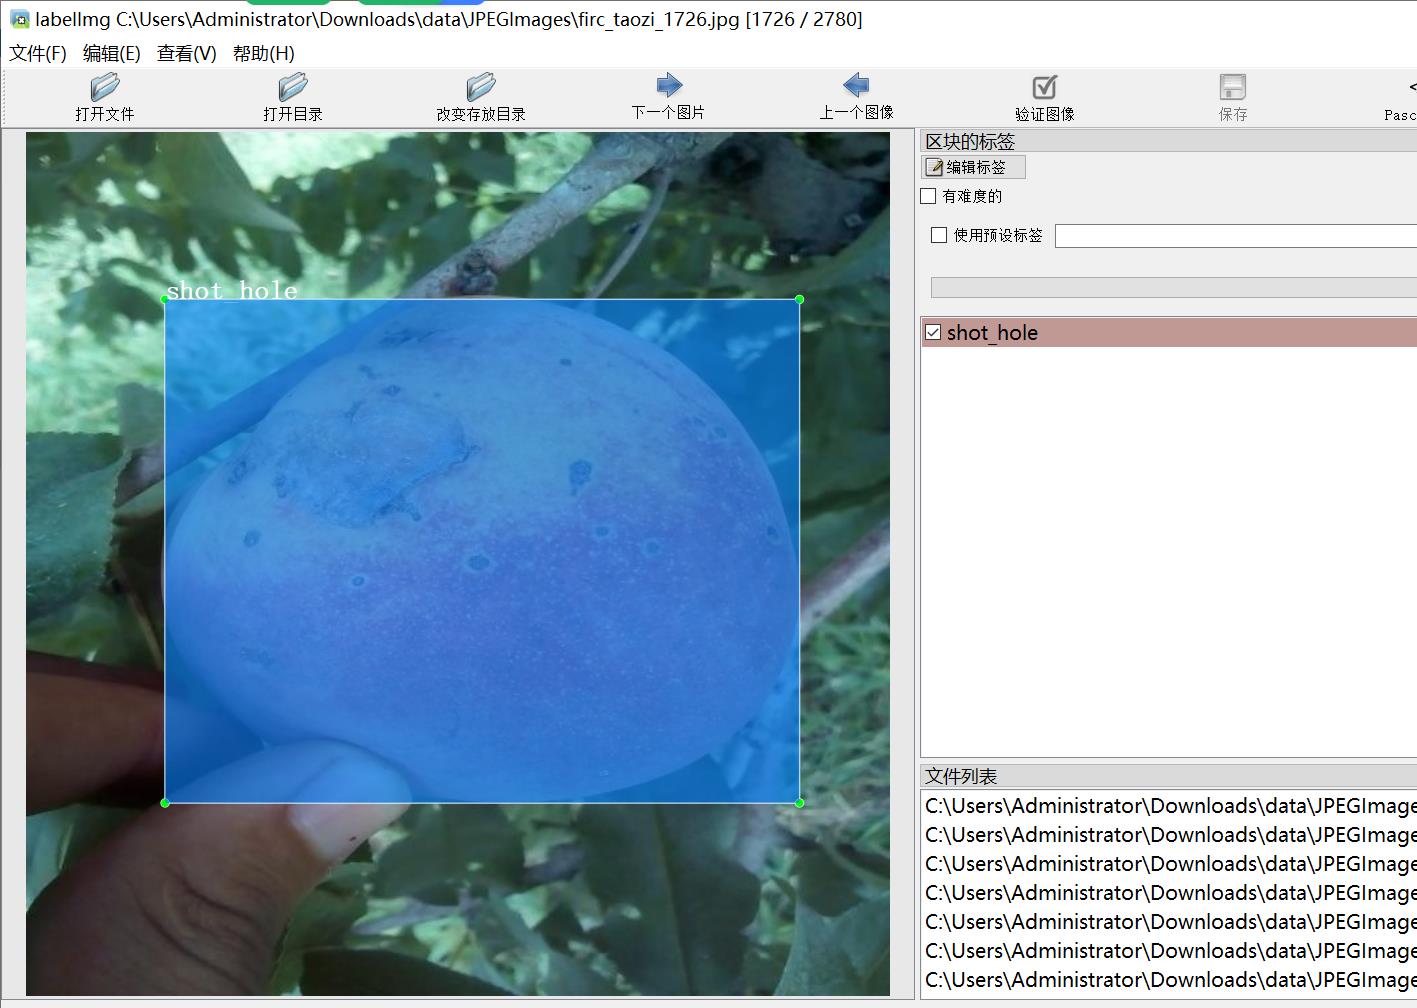Click top-right green vertex of shot_hole box
This screenshot has width=1417, height=1008.
pos(799,299)
